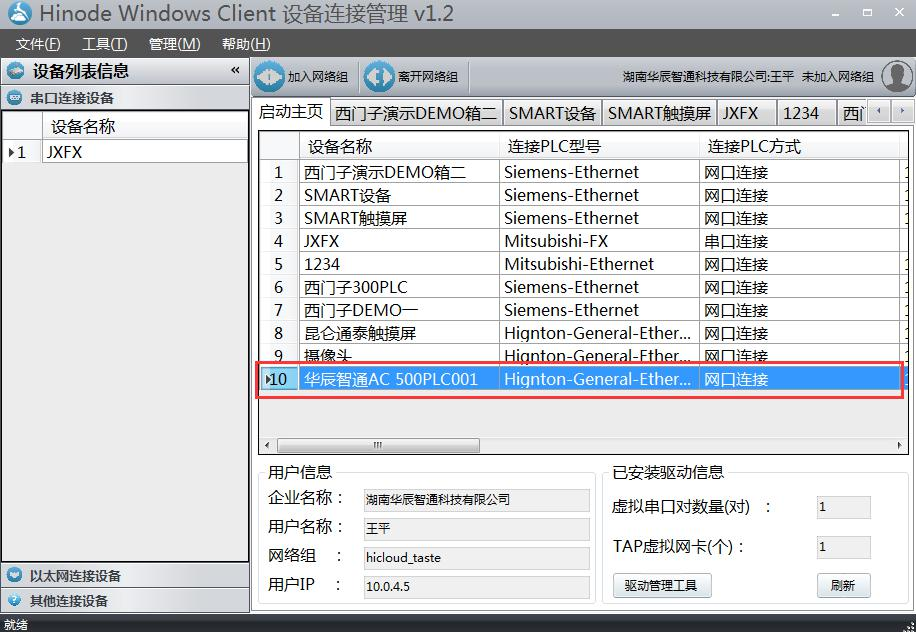The width and height of the screenshot is (916, 632).
Task: Click the 加入网络组 blue network icon
Action: point(270,75)
